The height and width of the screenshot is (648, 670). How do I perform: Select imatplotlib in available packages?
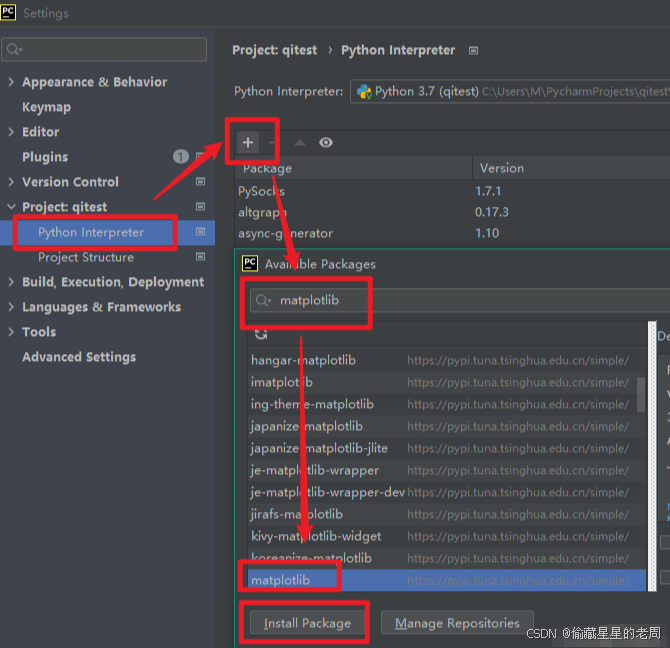447,382
